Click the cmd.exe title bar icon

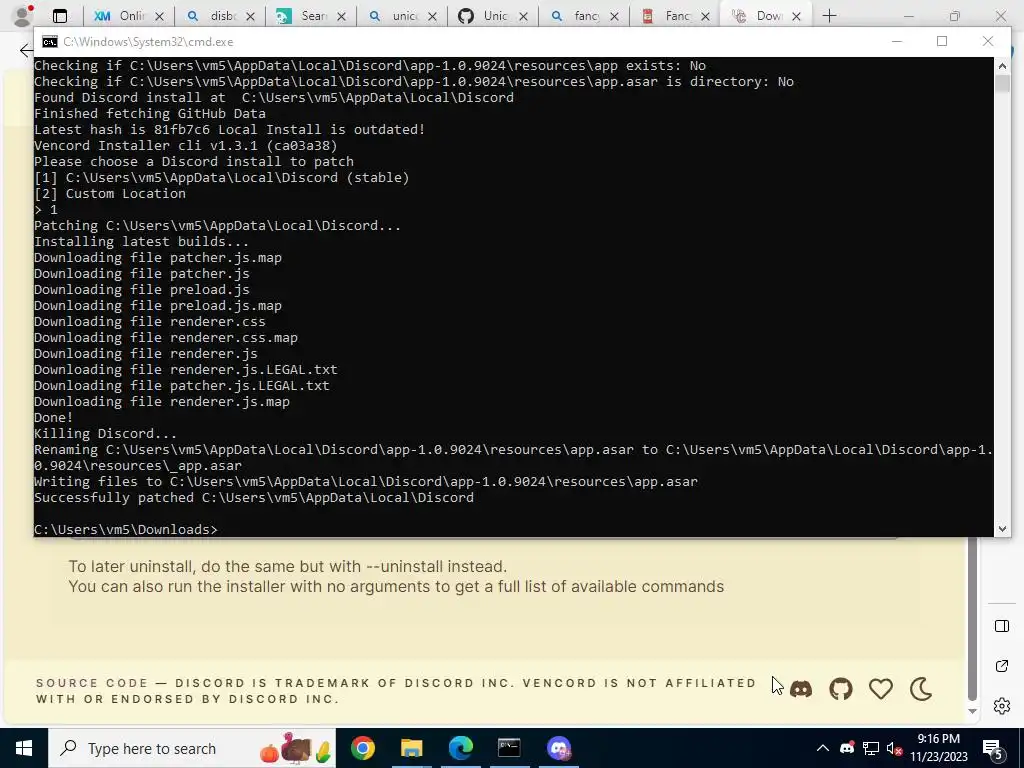pyautogui.click(x=50, y=42)
